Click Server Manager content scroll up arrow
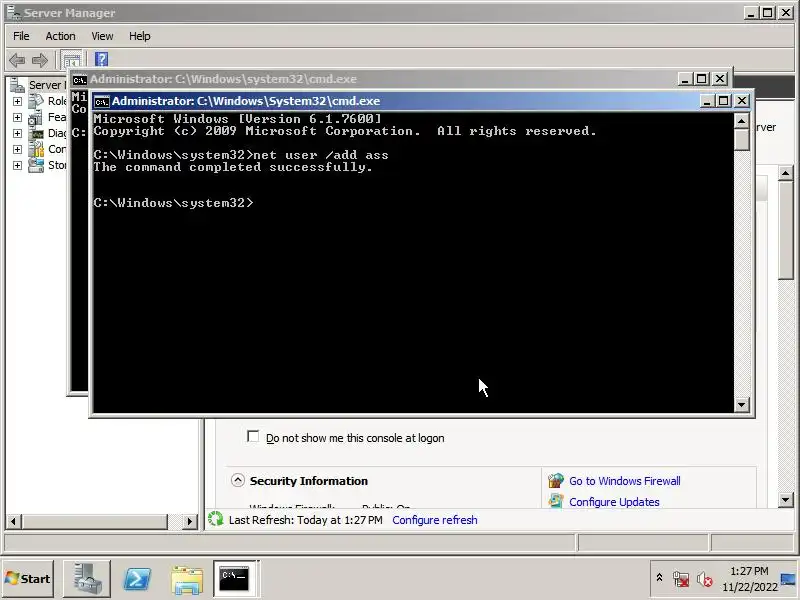Viewport: 800px width, 600px height. pos(786,173)
